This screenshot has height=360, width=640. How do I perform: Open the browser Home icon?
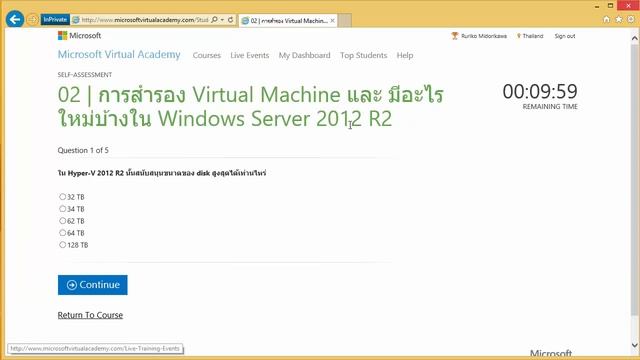coord(606,20)
